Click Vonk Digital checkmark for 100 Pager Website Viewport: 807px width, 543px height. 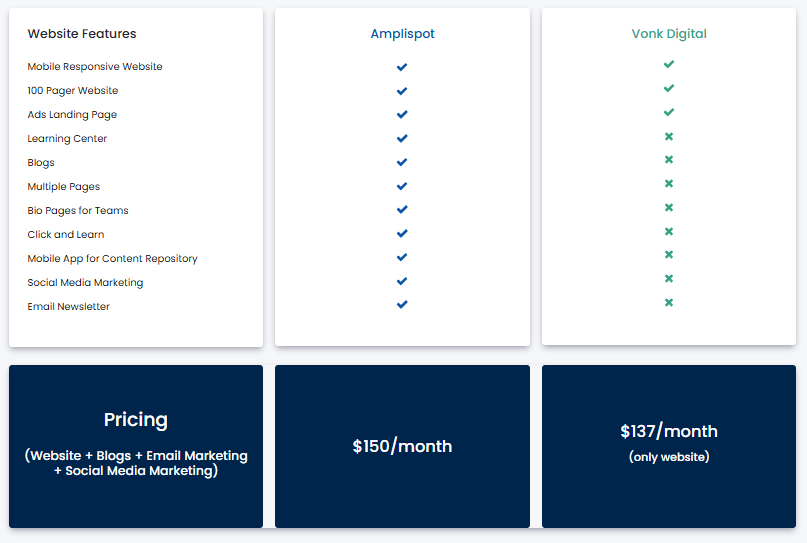point(669,89)
